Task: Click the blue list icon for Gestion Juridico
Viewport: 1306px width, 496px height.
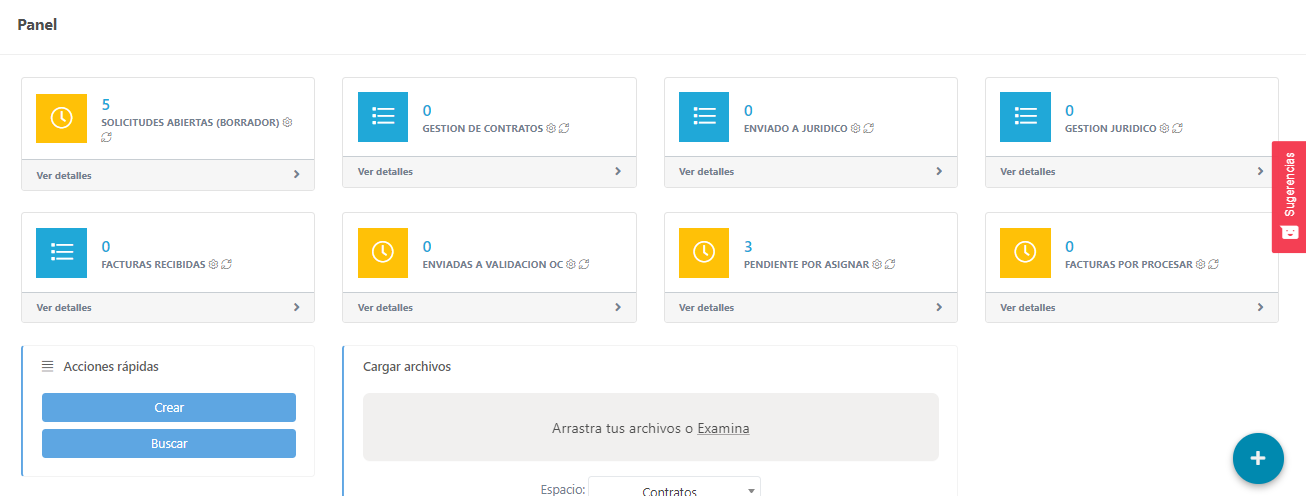Action: click(x=1025, y=118)
